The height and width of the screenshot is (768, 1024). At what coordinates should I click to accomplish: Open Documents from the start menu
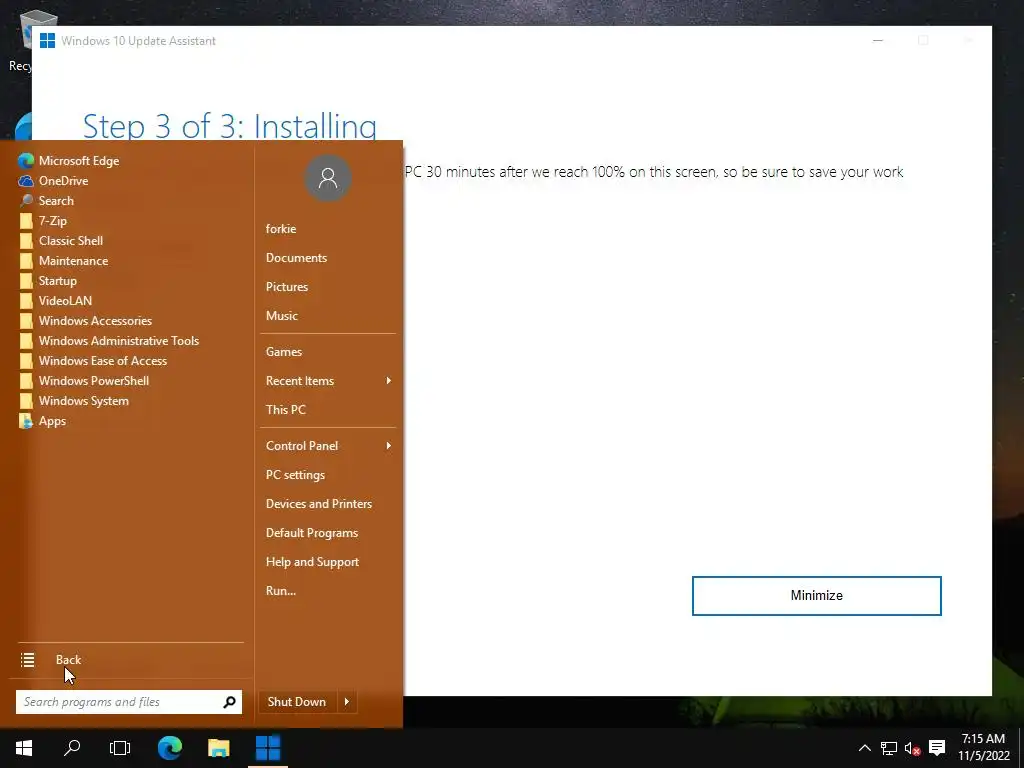click(296, 258)
